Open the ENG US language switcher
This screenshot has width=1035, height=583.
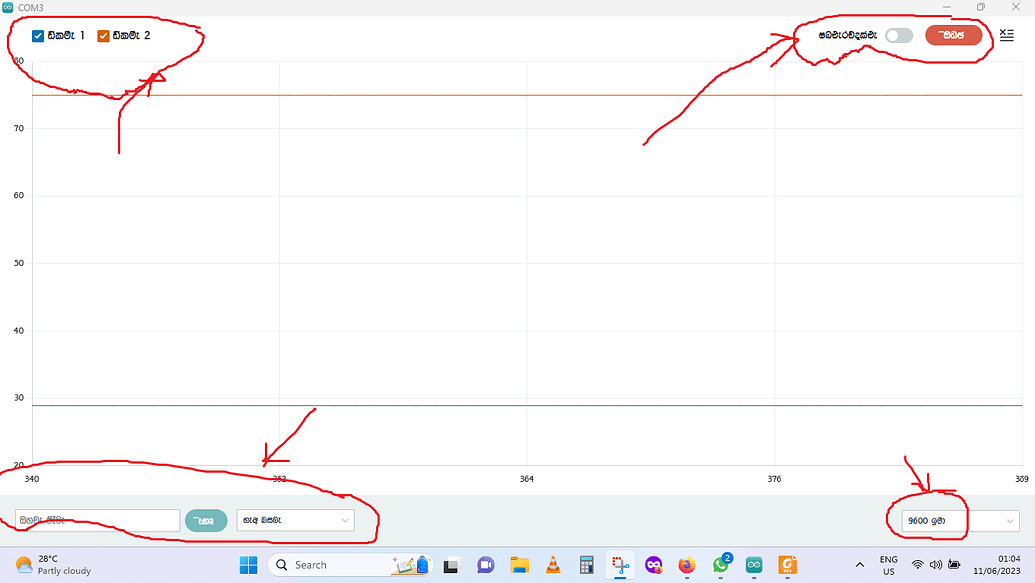point(888,564)
